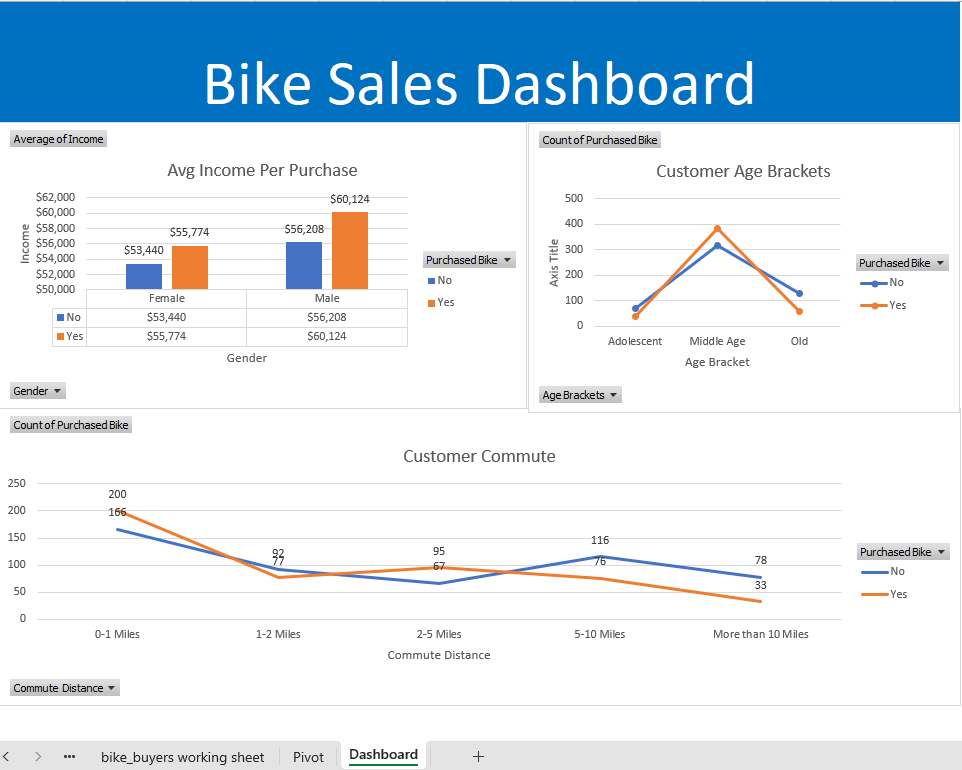
Task: Add a new worksheet with the plus icon
Action: click(x=478, y=757)
